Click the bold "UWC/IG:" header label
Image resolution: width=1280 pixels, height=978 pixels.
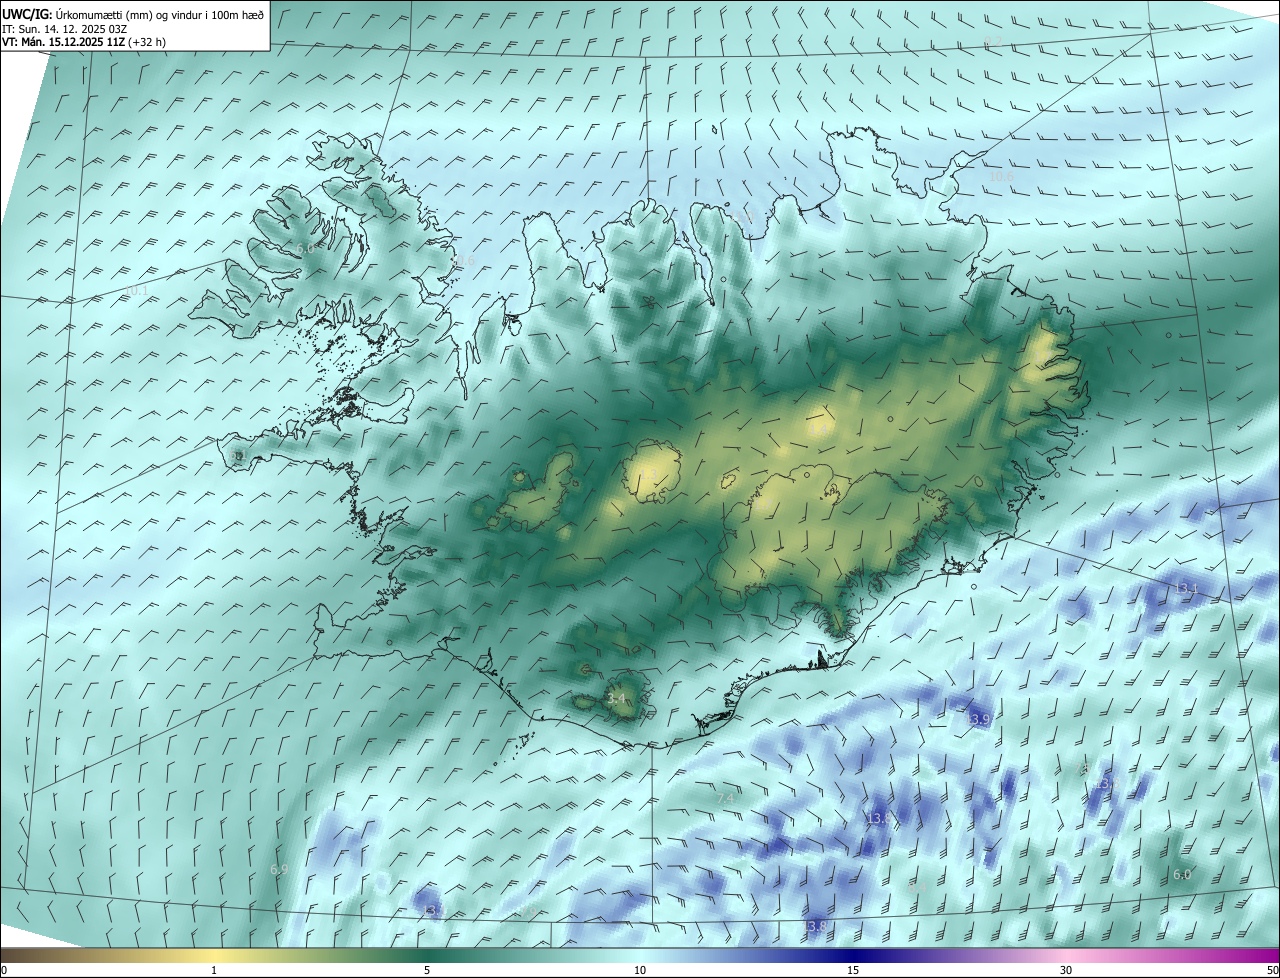click(x=27, y=14)
